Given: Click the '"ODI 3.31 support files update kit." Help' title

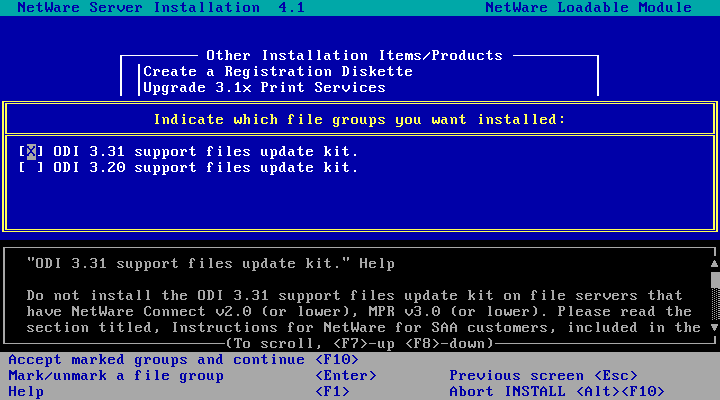Looking at the screenshot, I should pos(211,264).
